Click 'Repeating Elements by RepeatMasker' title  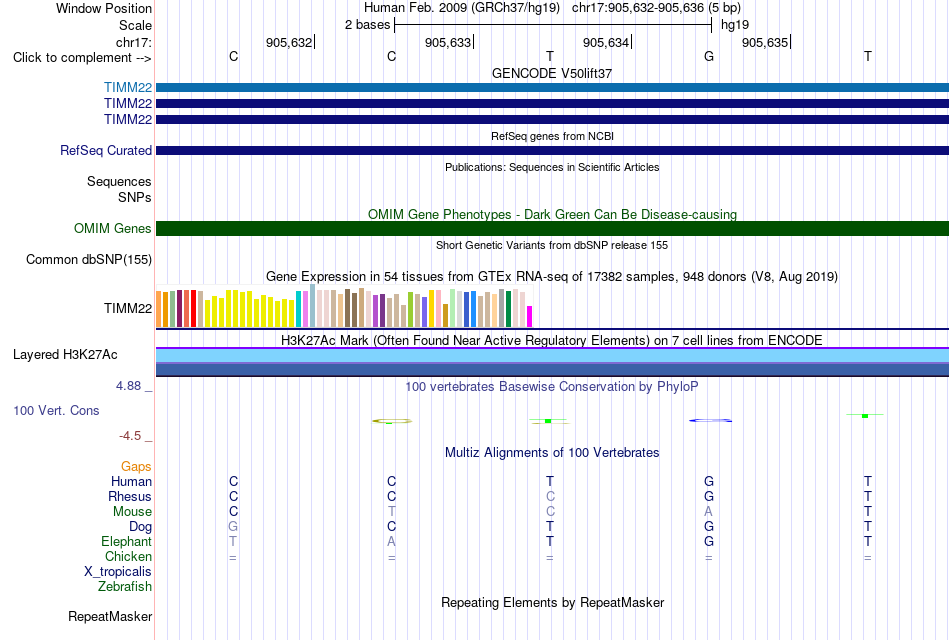[552, 602]
